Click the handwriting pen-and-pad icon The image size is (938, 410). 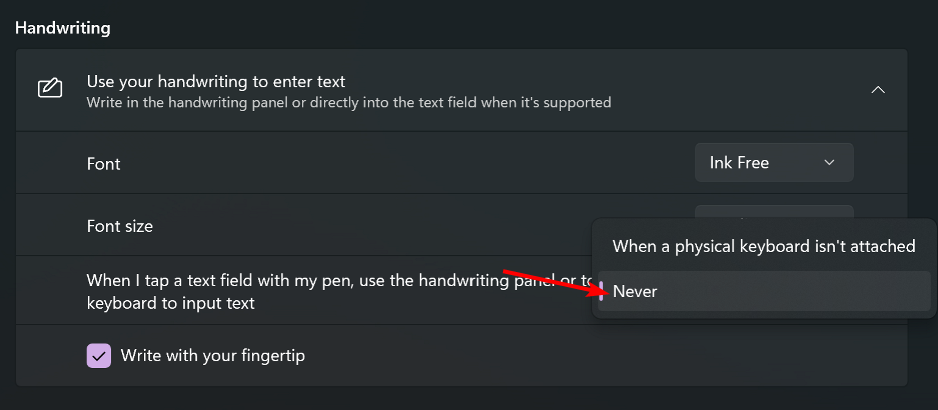pyautogui.click(x=50, y=90)
